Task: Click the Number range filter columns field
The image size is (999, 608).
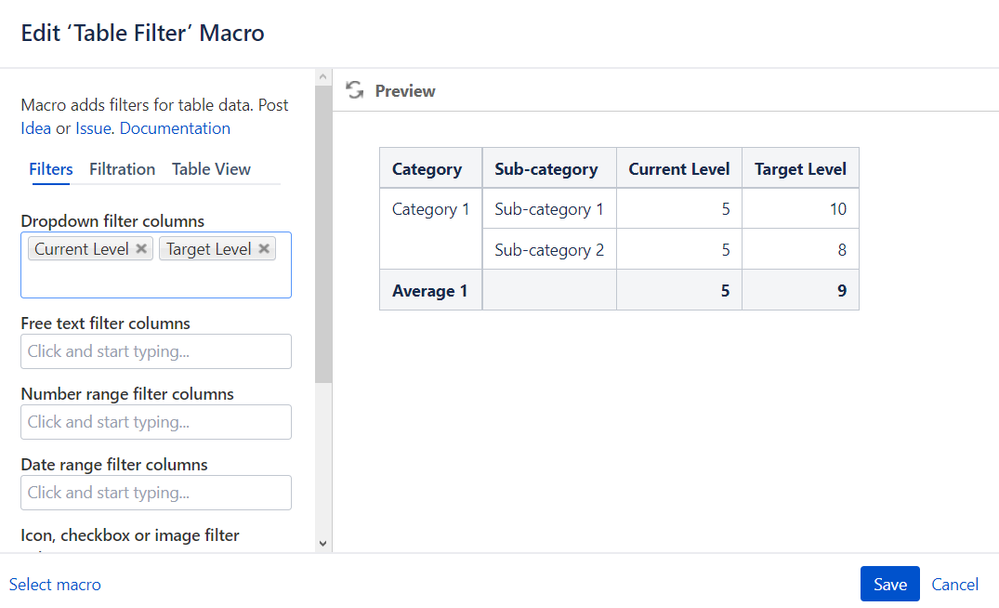Action: (156, 422)
